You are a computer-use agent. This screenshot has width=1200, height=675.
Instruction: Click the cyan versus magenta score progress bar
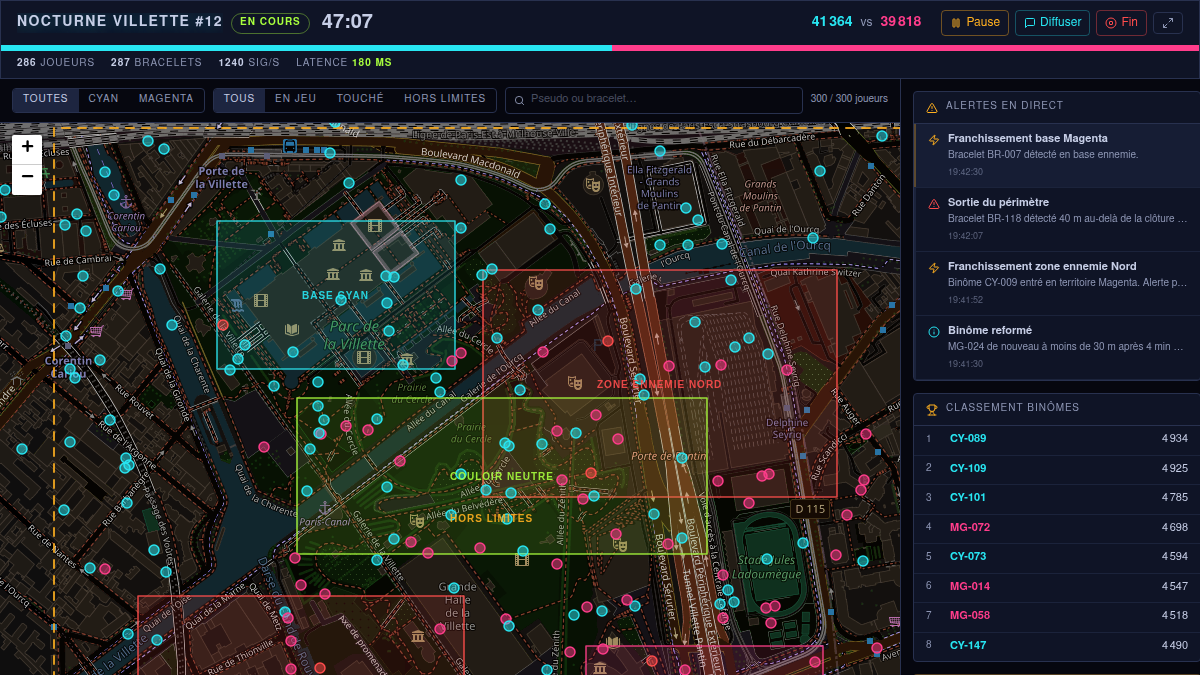[x=600, y=47]
